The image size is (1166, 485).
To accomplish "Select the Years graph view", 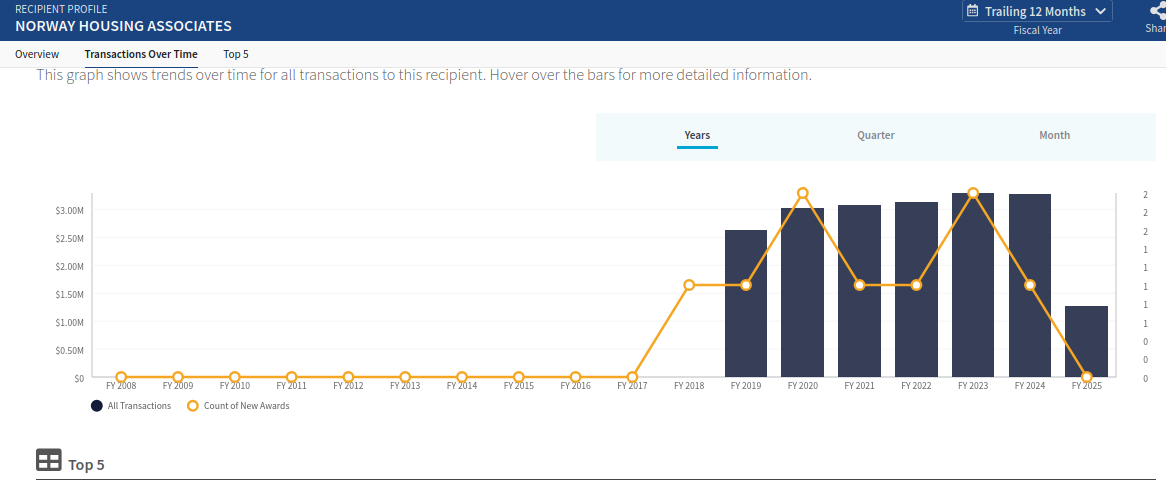I will (x=698, y=135).
